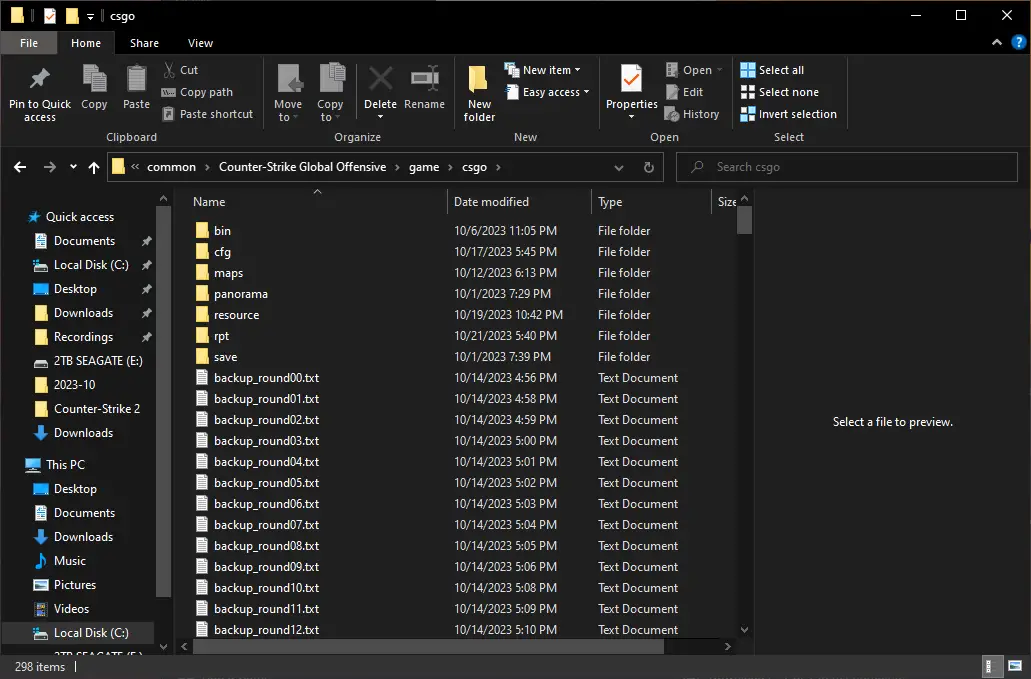The image size is (1031, 679).
Task: Select backup_round00.txt file
Action: coord(266,378)
